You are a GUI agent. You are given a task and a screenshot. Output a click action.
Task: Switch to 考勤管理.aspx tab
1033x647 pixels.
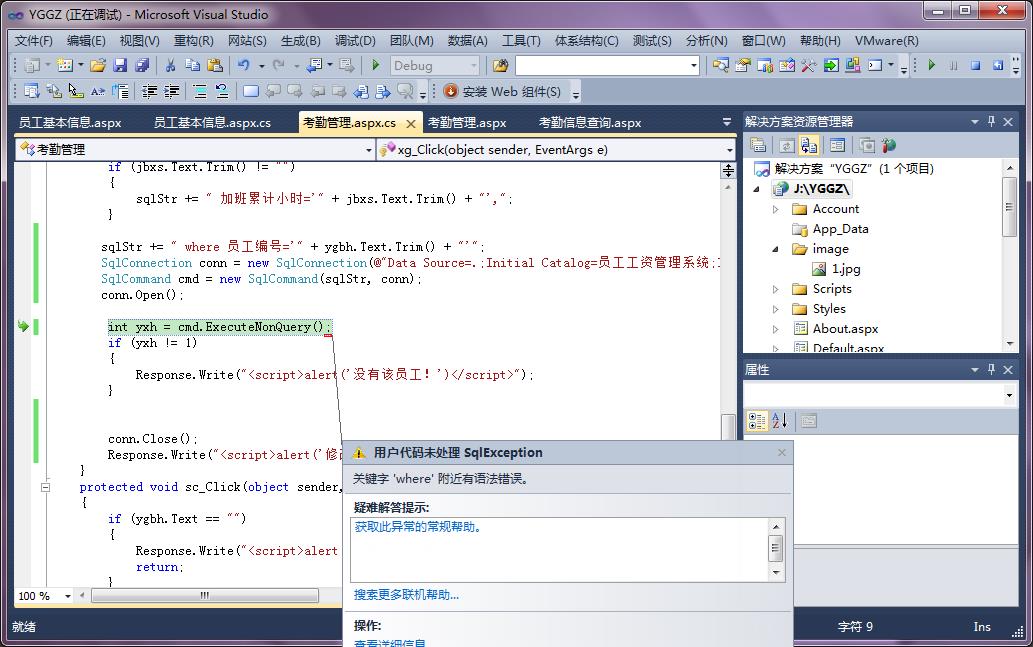point(467,123)
